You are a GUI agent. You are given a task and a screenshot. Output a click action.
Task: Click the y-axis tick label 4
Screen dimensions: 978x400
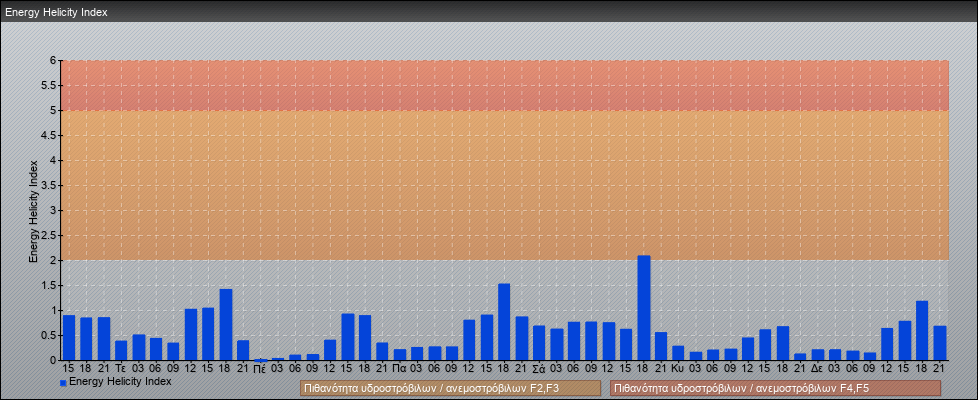point(54,160)
